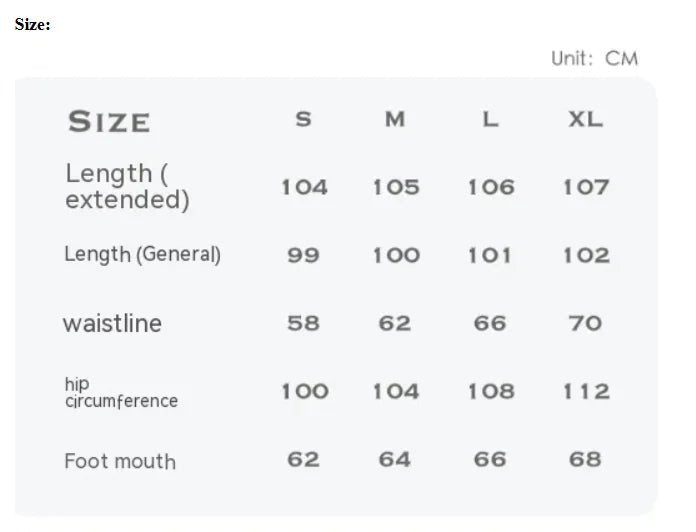Click the "Size:" heading text
This screenshot has height=532, width=696.
click(x=32, y=24)
